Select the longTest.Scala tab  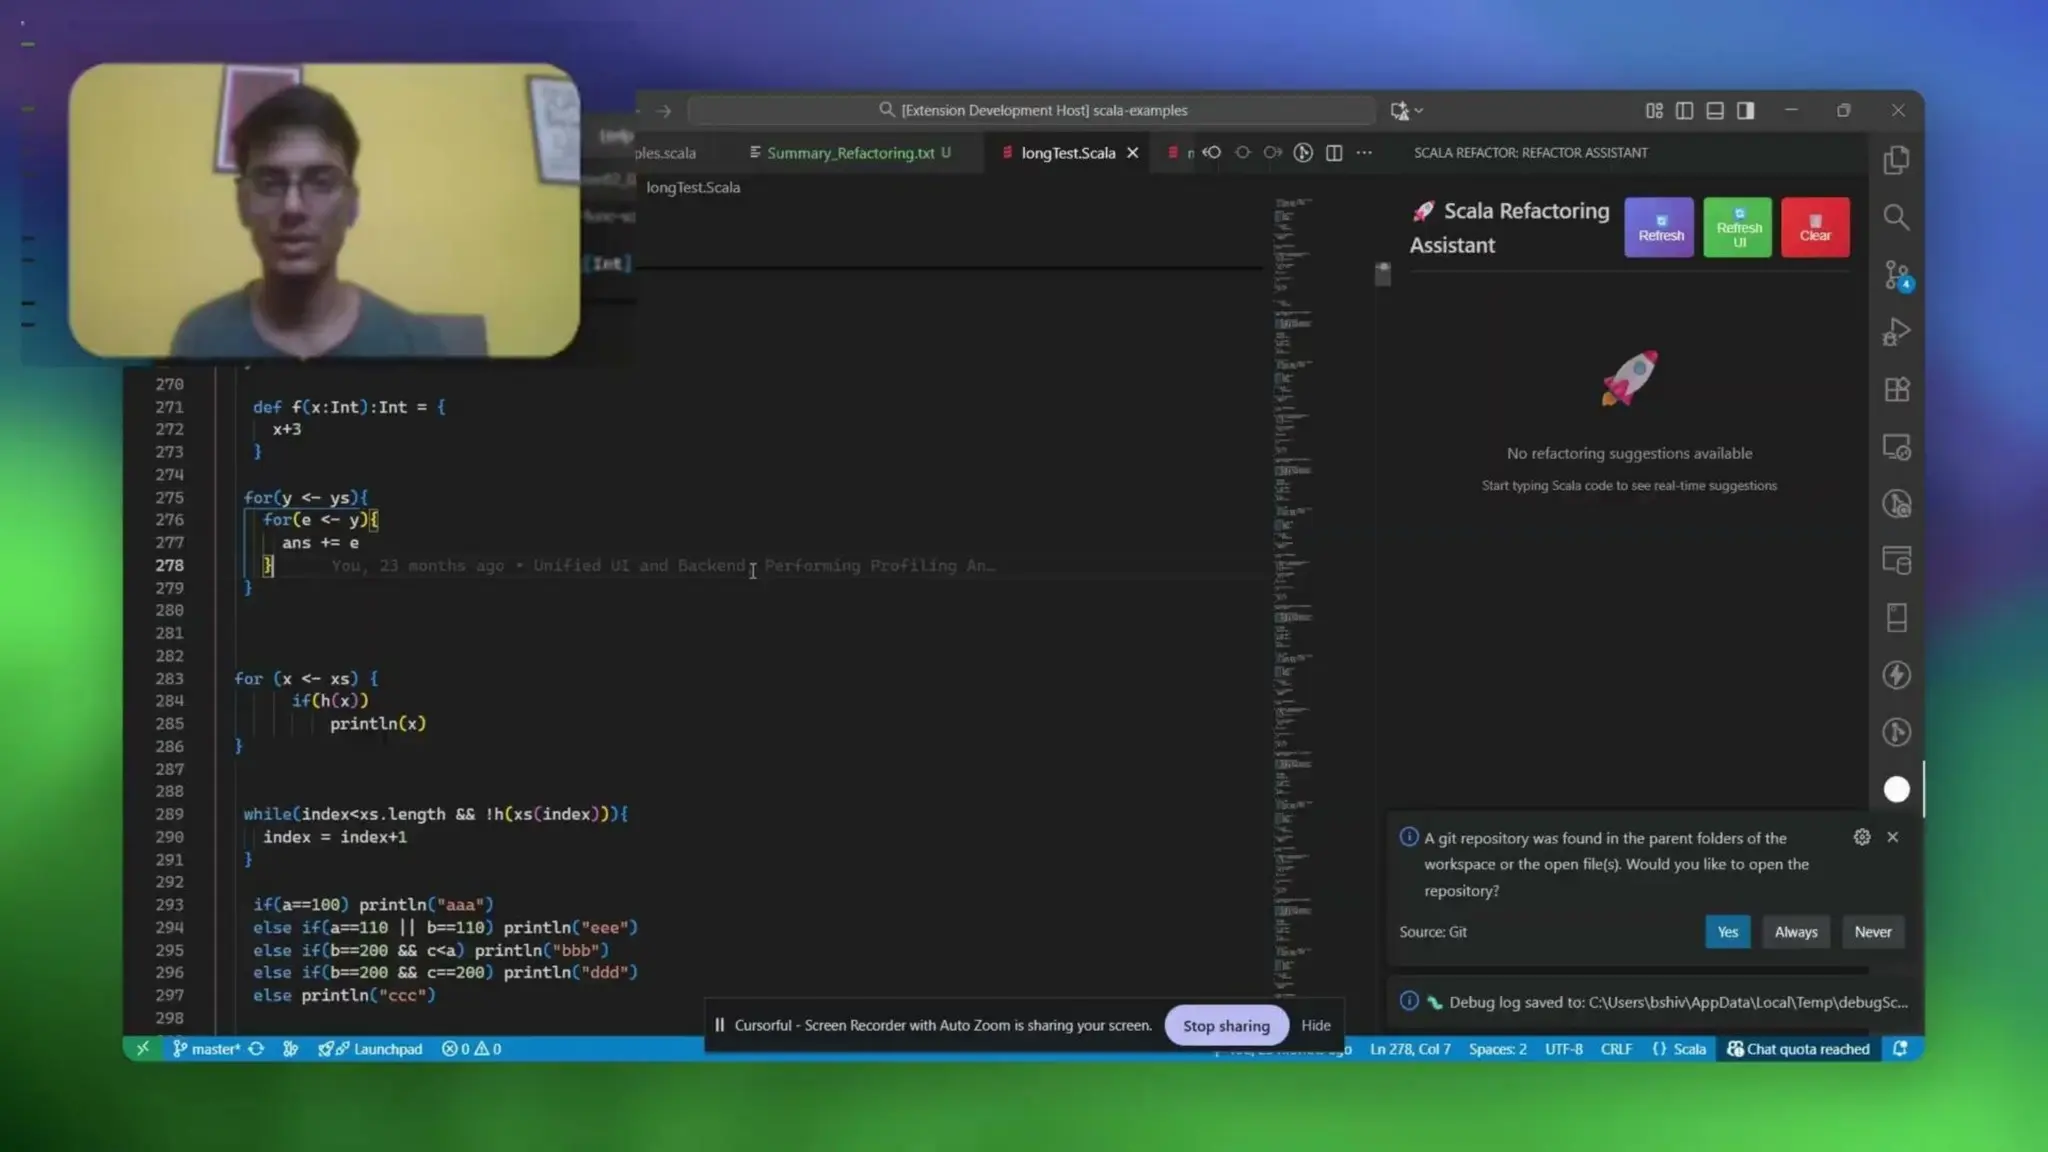1067,153
